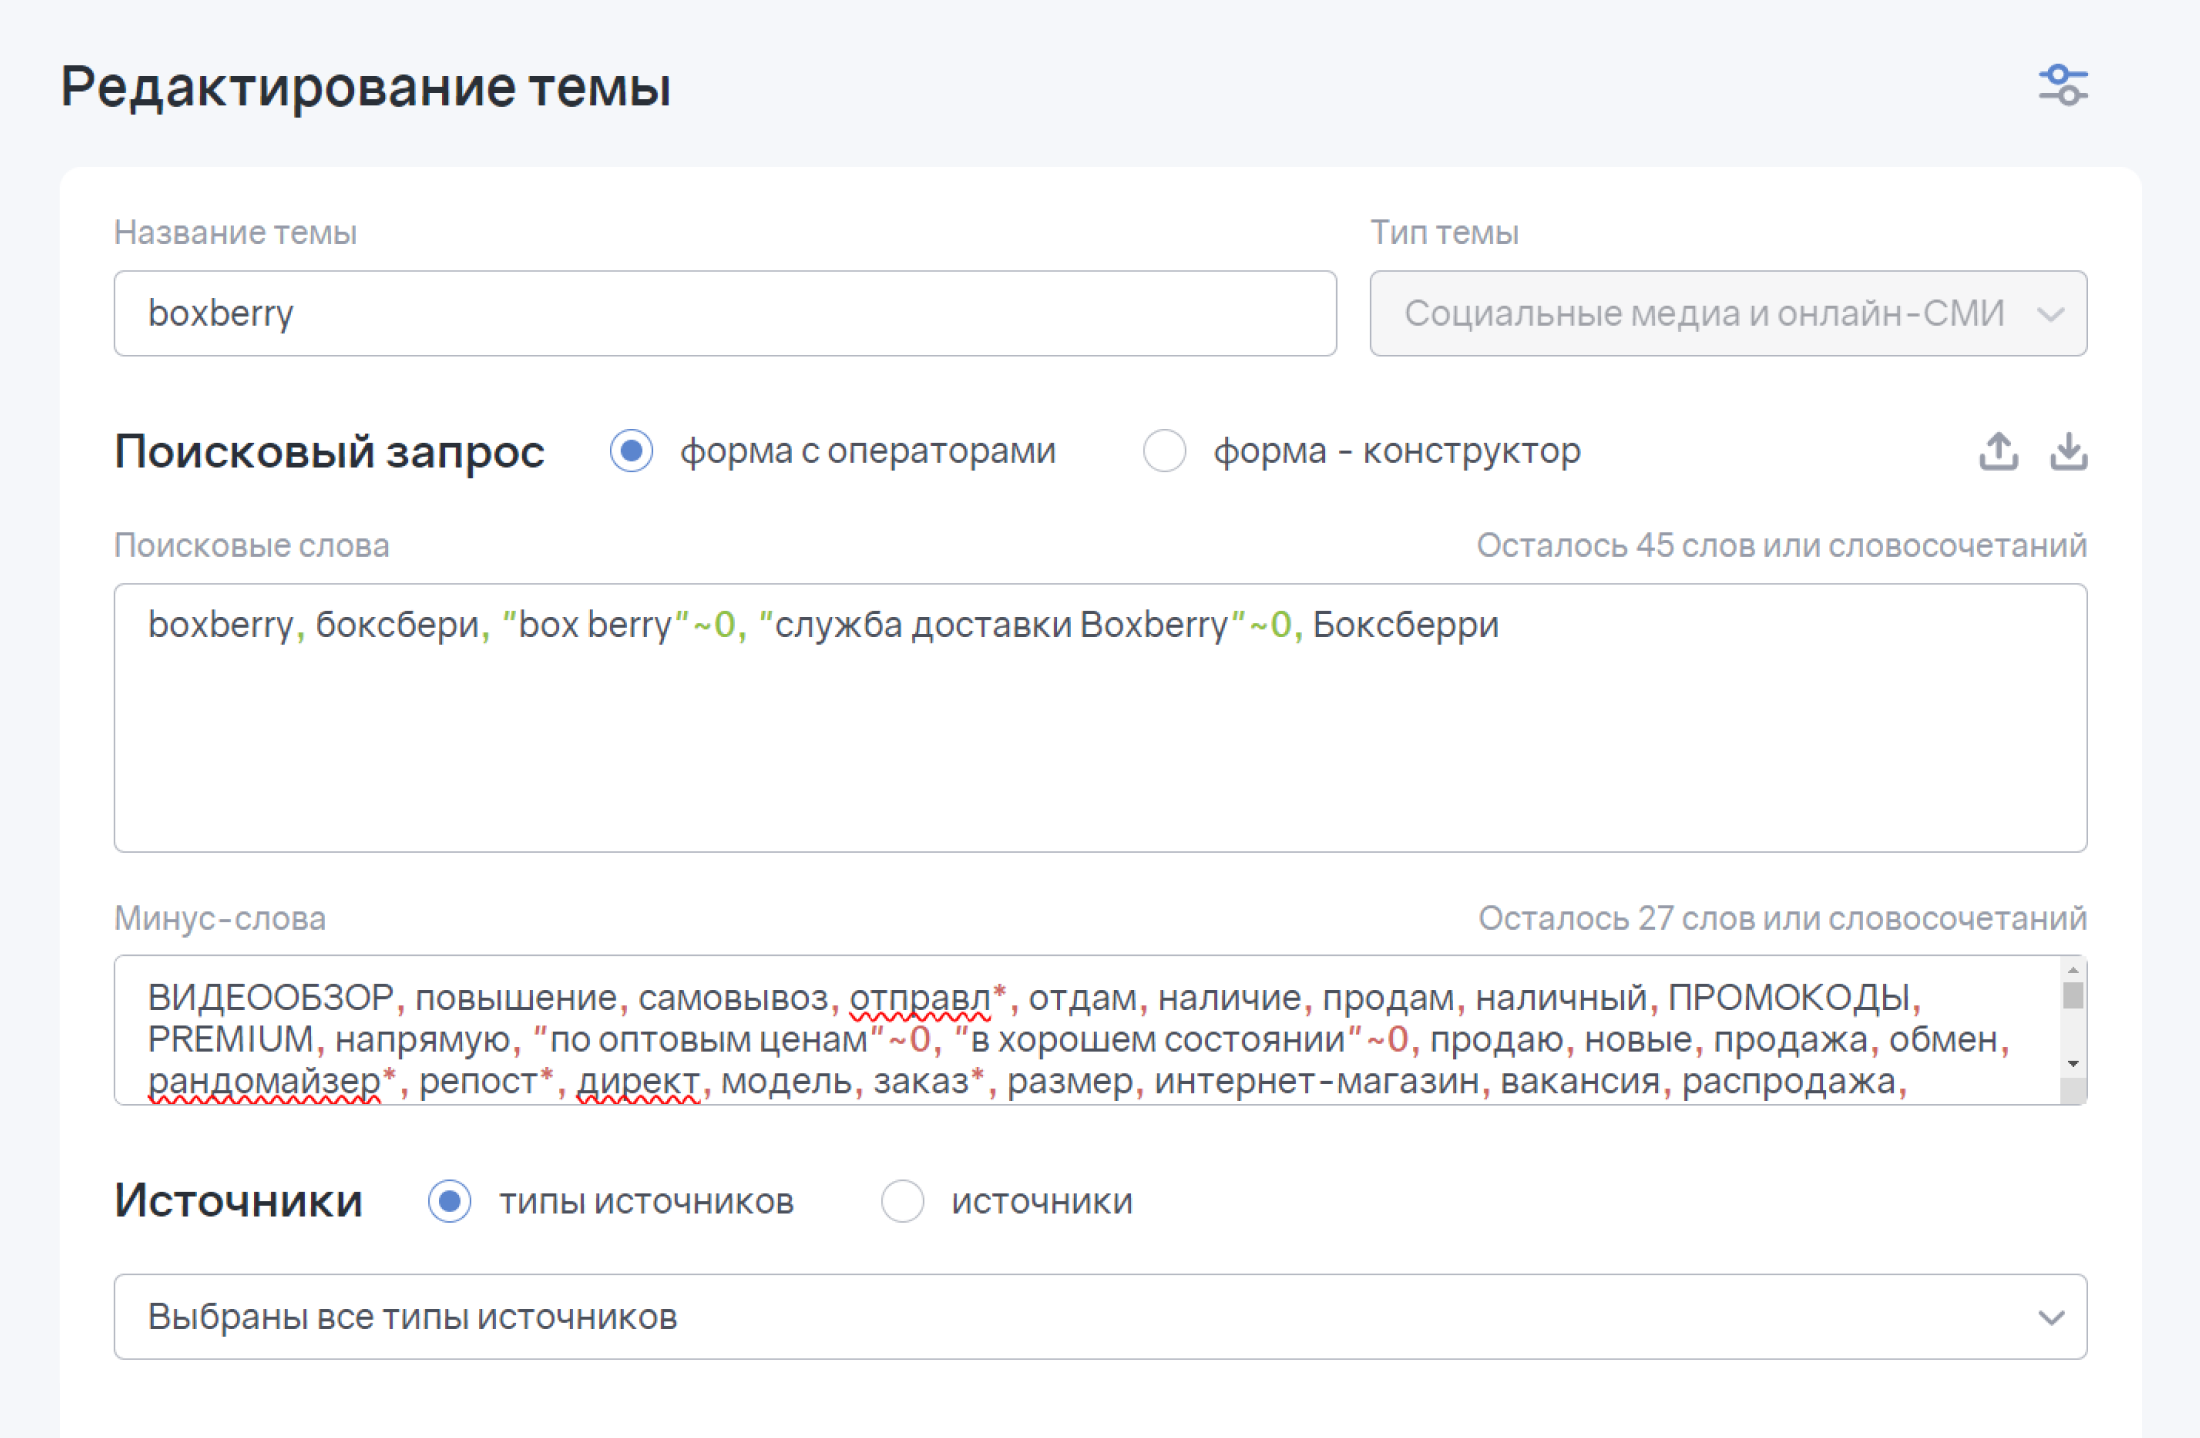
Task: Click the "Редактирование темы" page heading
Action: coord(366,87)
